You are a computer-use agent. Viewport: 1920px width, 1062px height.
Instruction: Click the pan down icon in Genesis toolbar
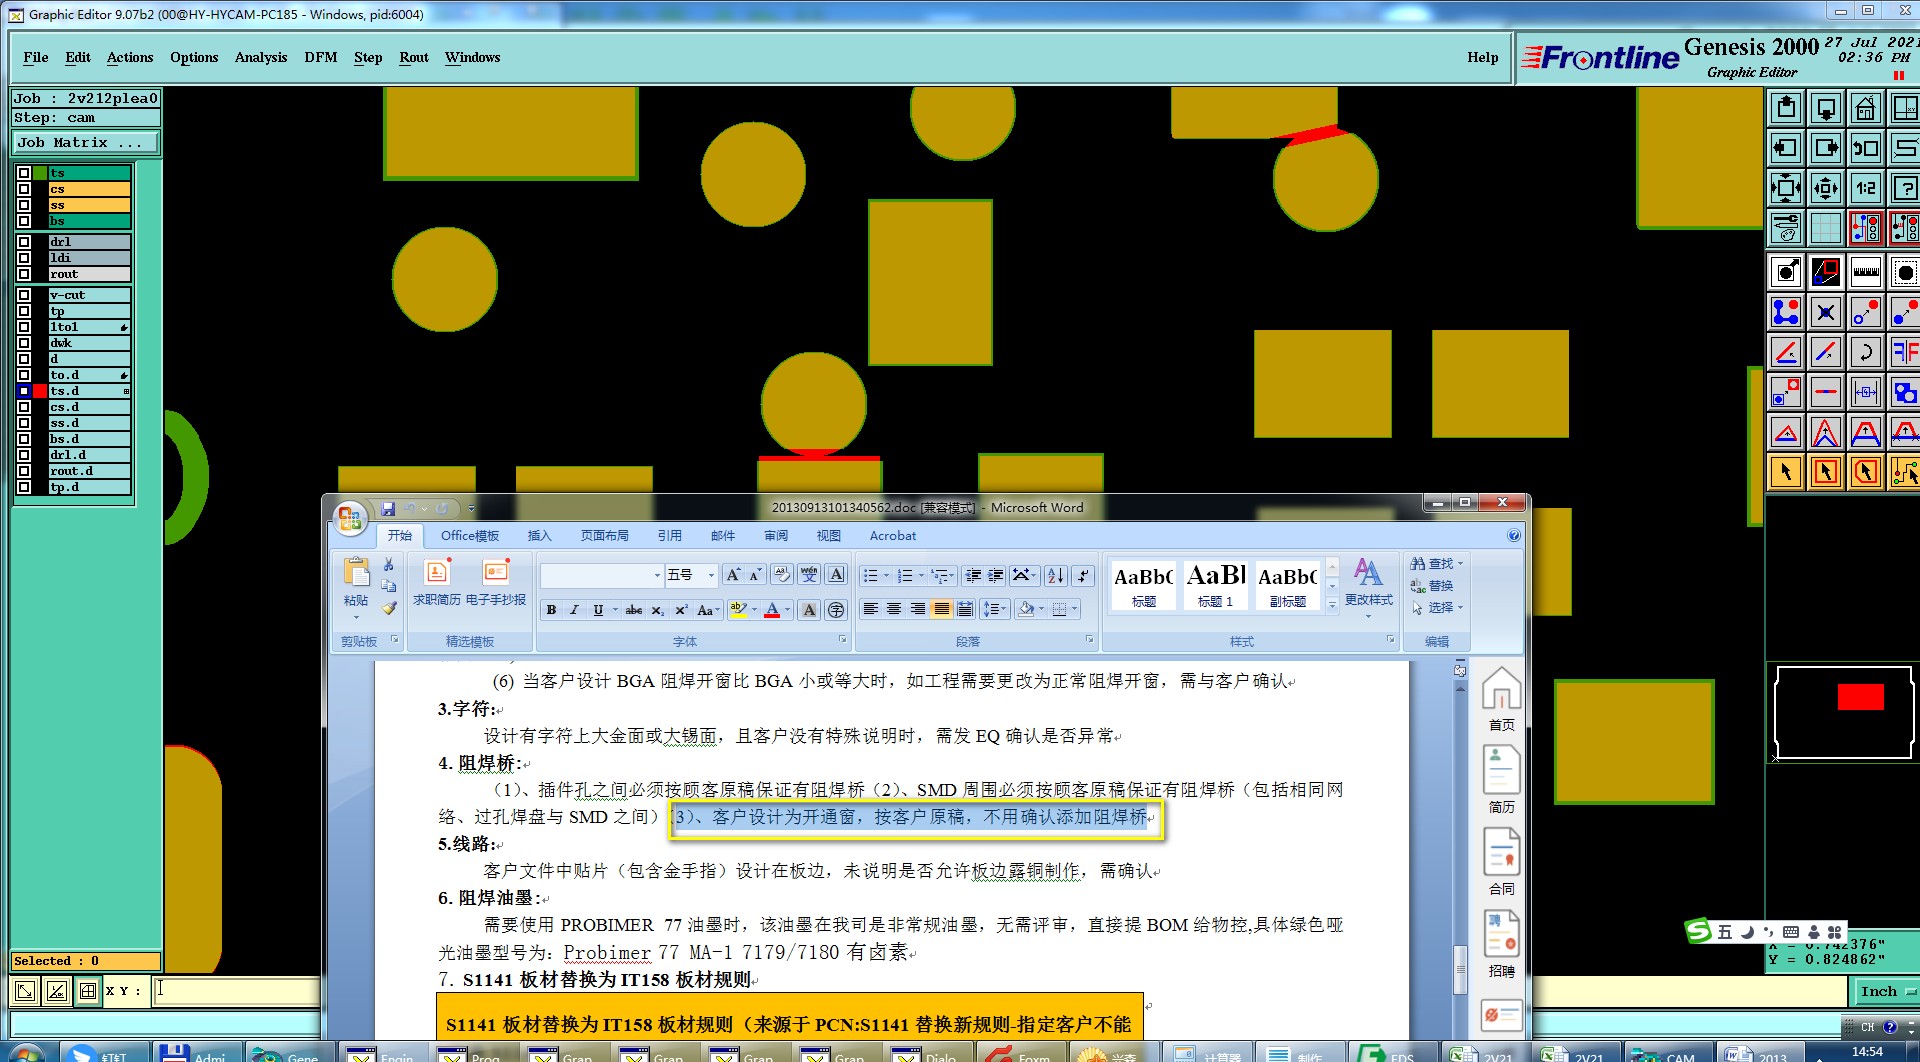(x=1826, y=108)
